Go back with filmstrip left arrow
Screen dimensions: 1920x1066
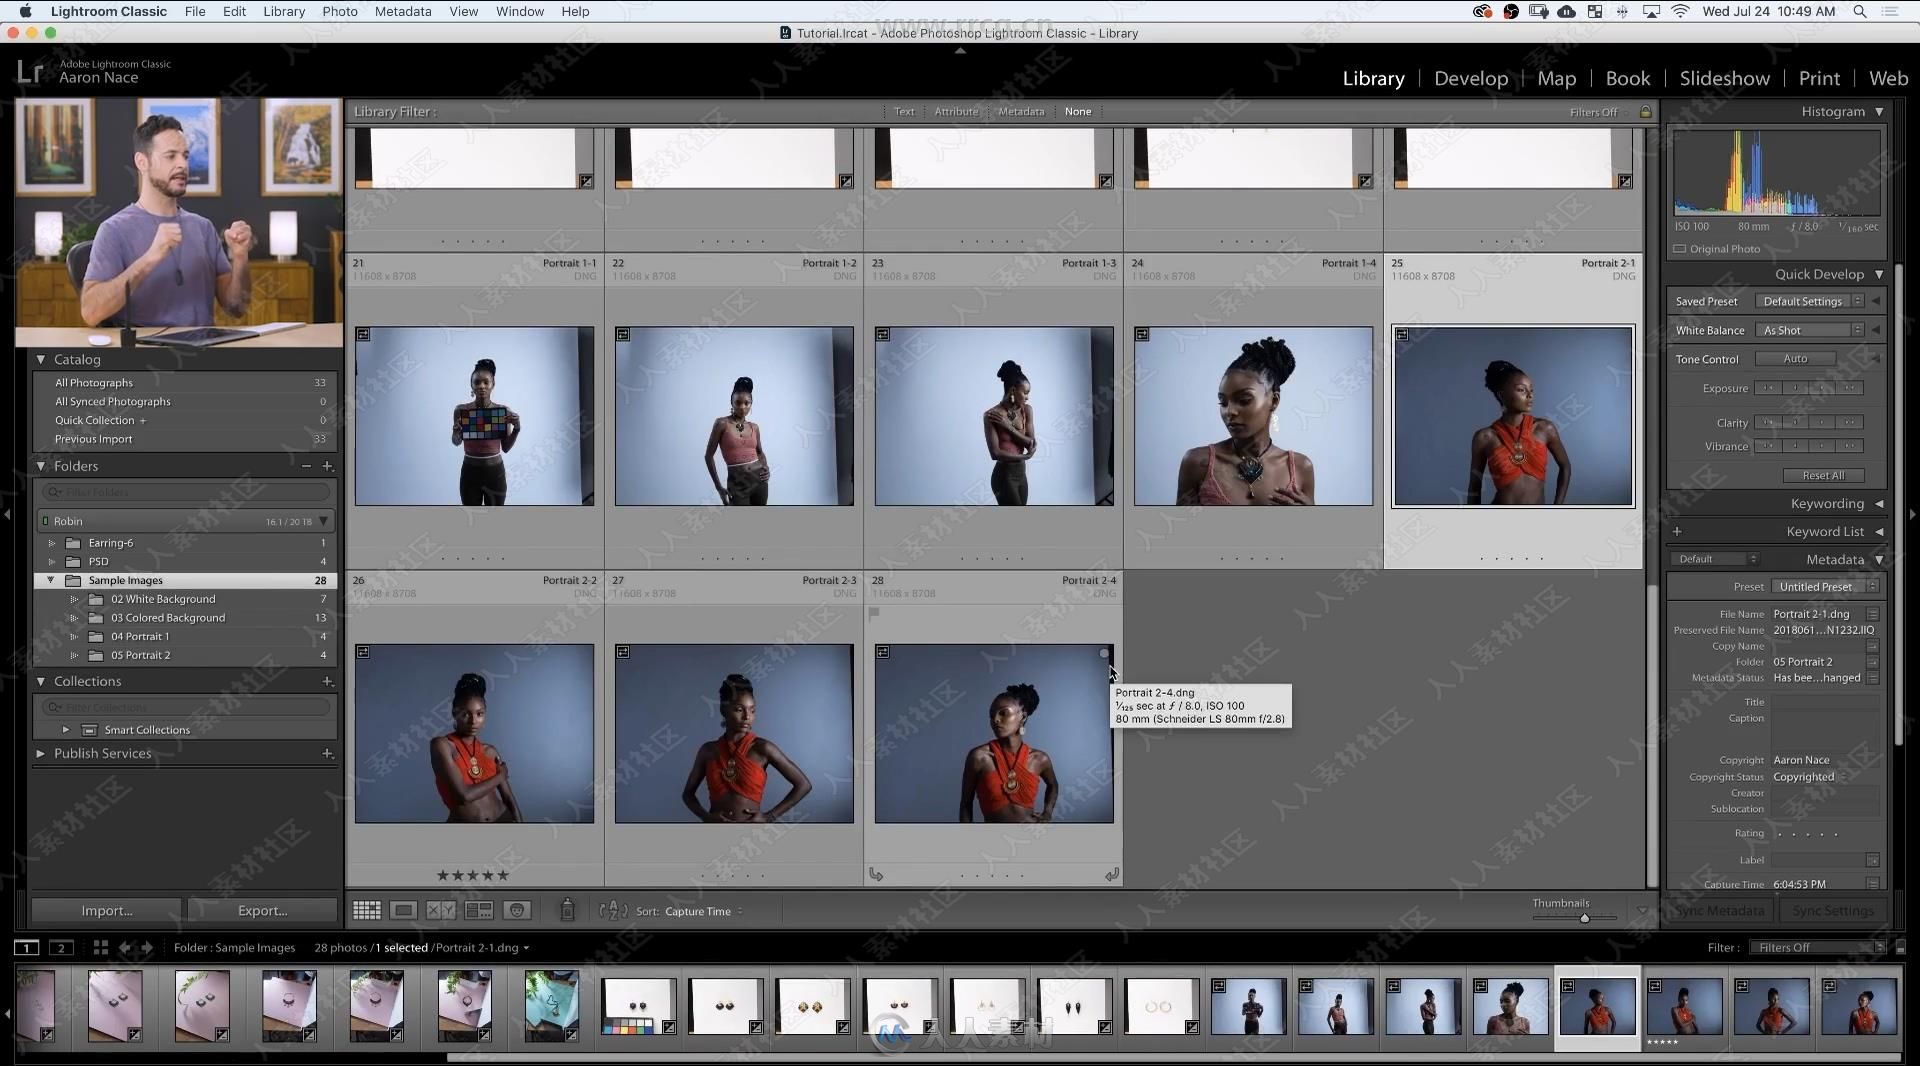125,947
